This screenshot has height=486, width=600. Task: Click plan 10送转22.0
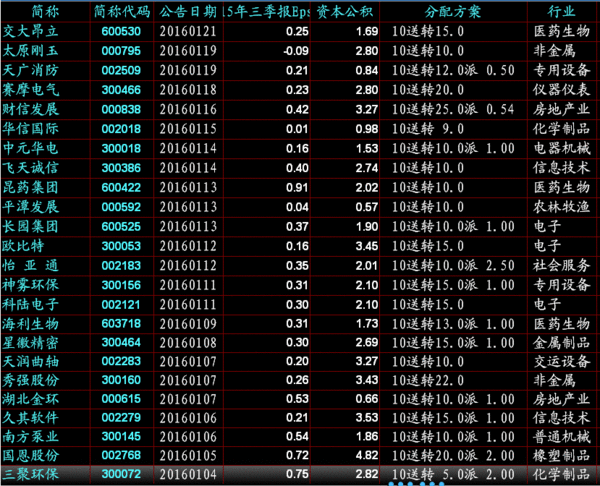[x=428, y=380]
